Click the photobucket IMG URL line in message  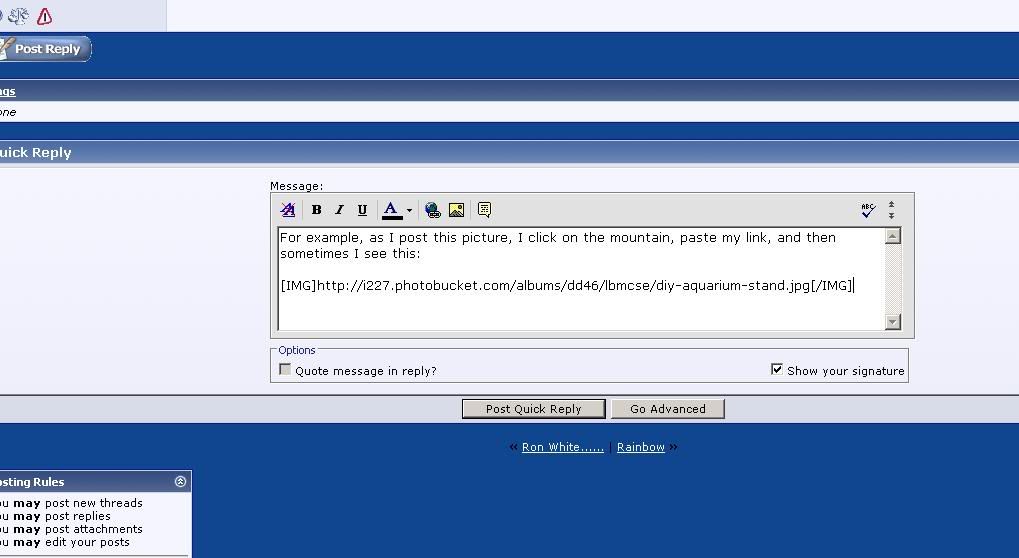click(566, 285)
